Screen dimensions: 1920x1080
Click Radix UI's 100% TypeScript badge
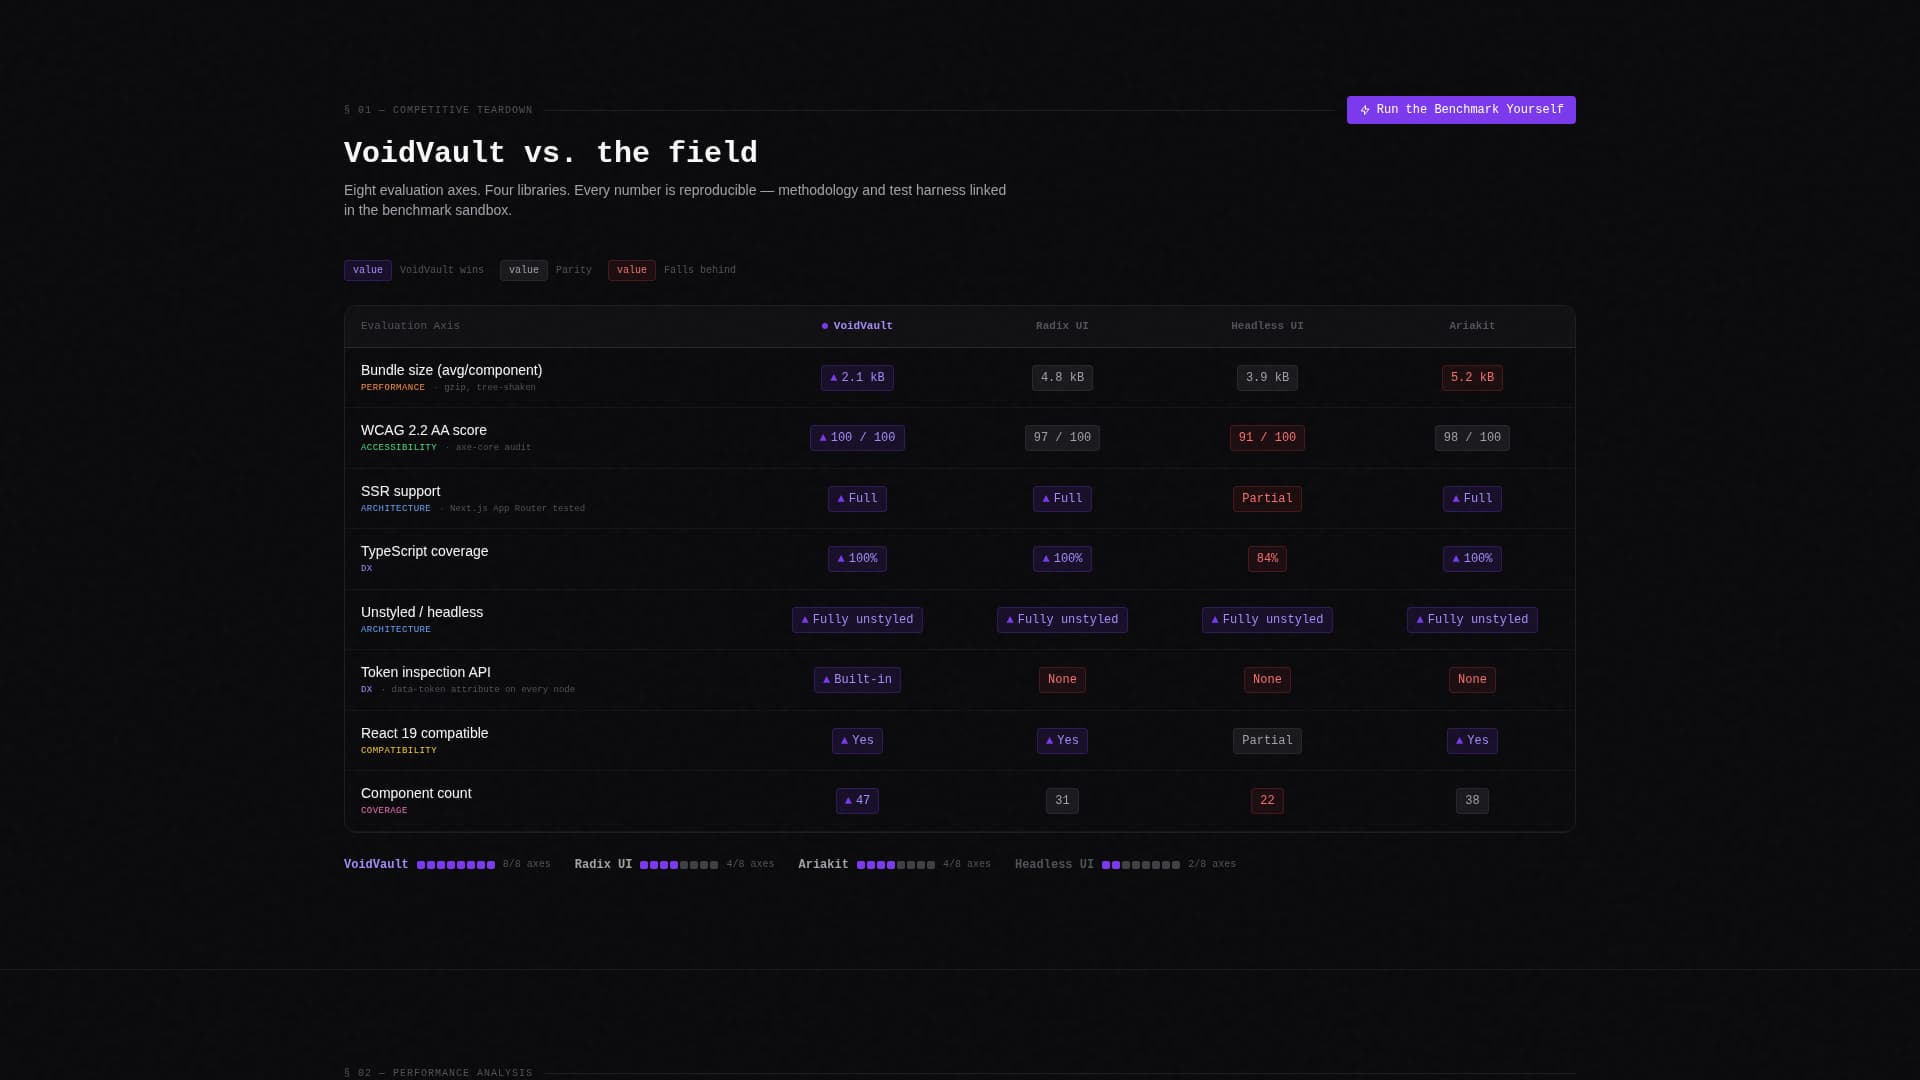tap(1062, 559)
